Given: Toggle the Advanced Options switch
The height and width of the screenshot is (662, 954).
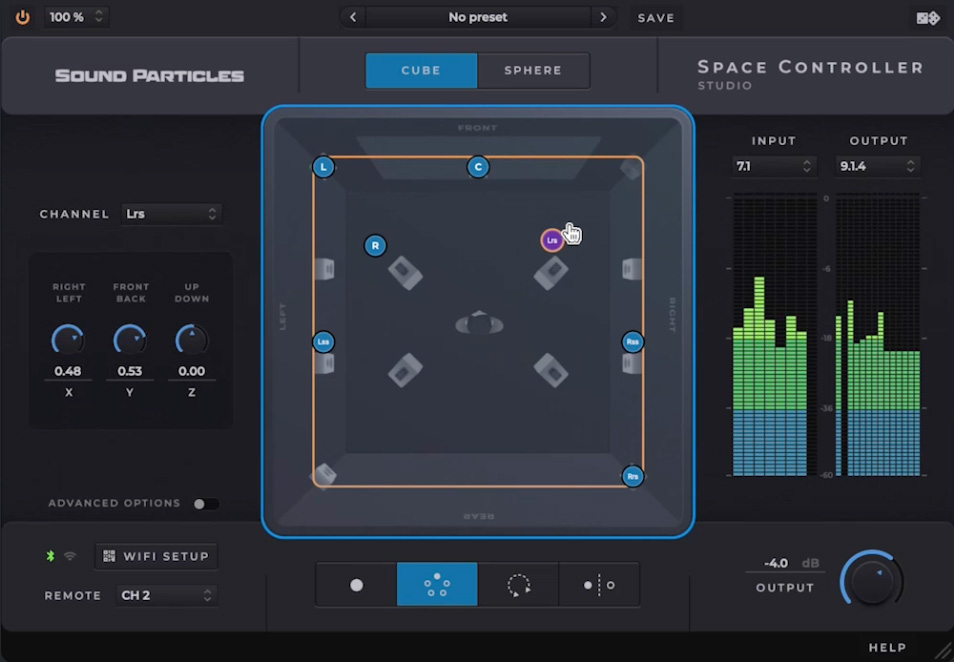Looking at the screenshot, I should (206, 504).
